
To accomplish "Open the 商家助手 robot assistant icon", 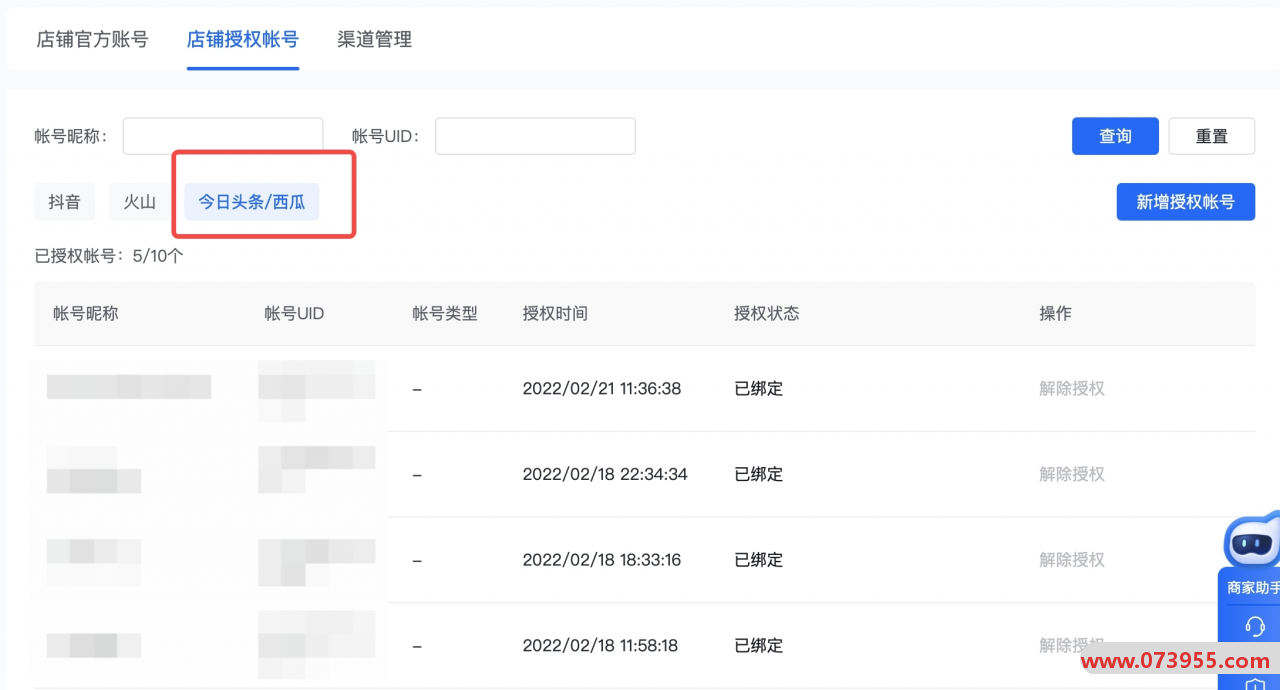I will (x=1254, y=542).
